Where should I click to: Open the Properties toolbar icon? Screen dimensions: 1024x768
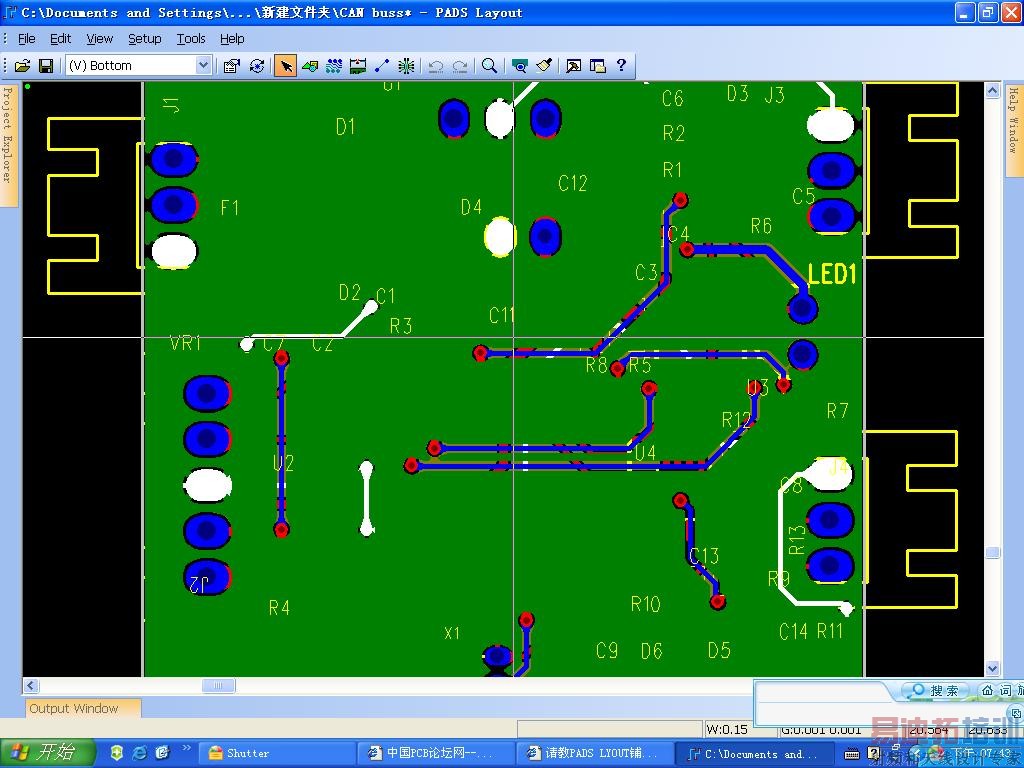[232, 66]
